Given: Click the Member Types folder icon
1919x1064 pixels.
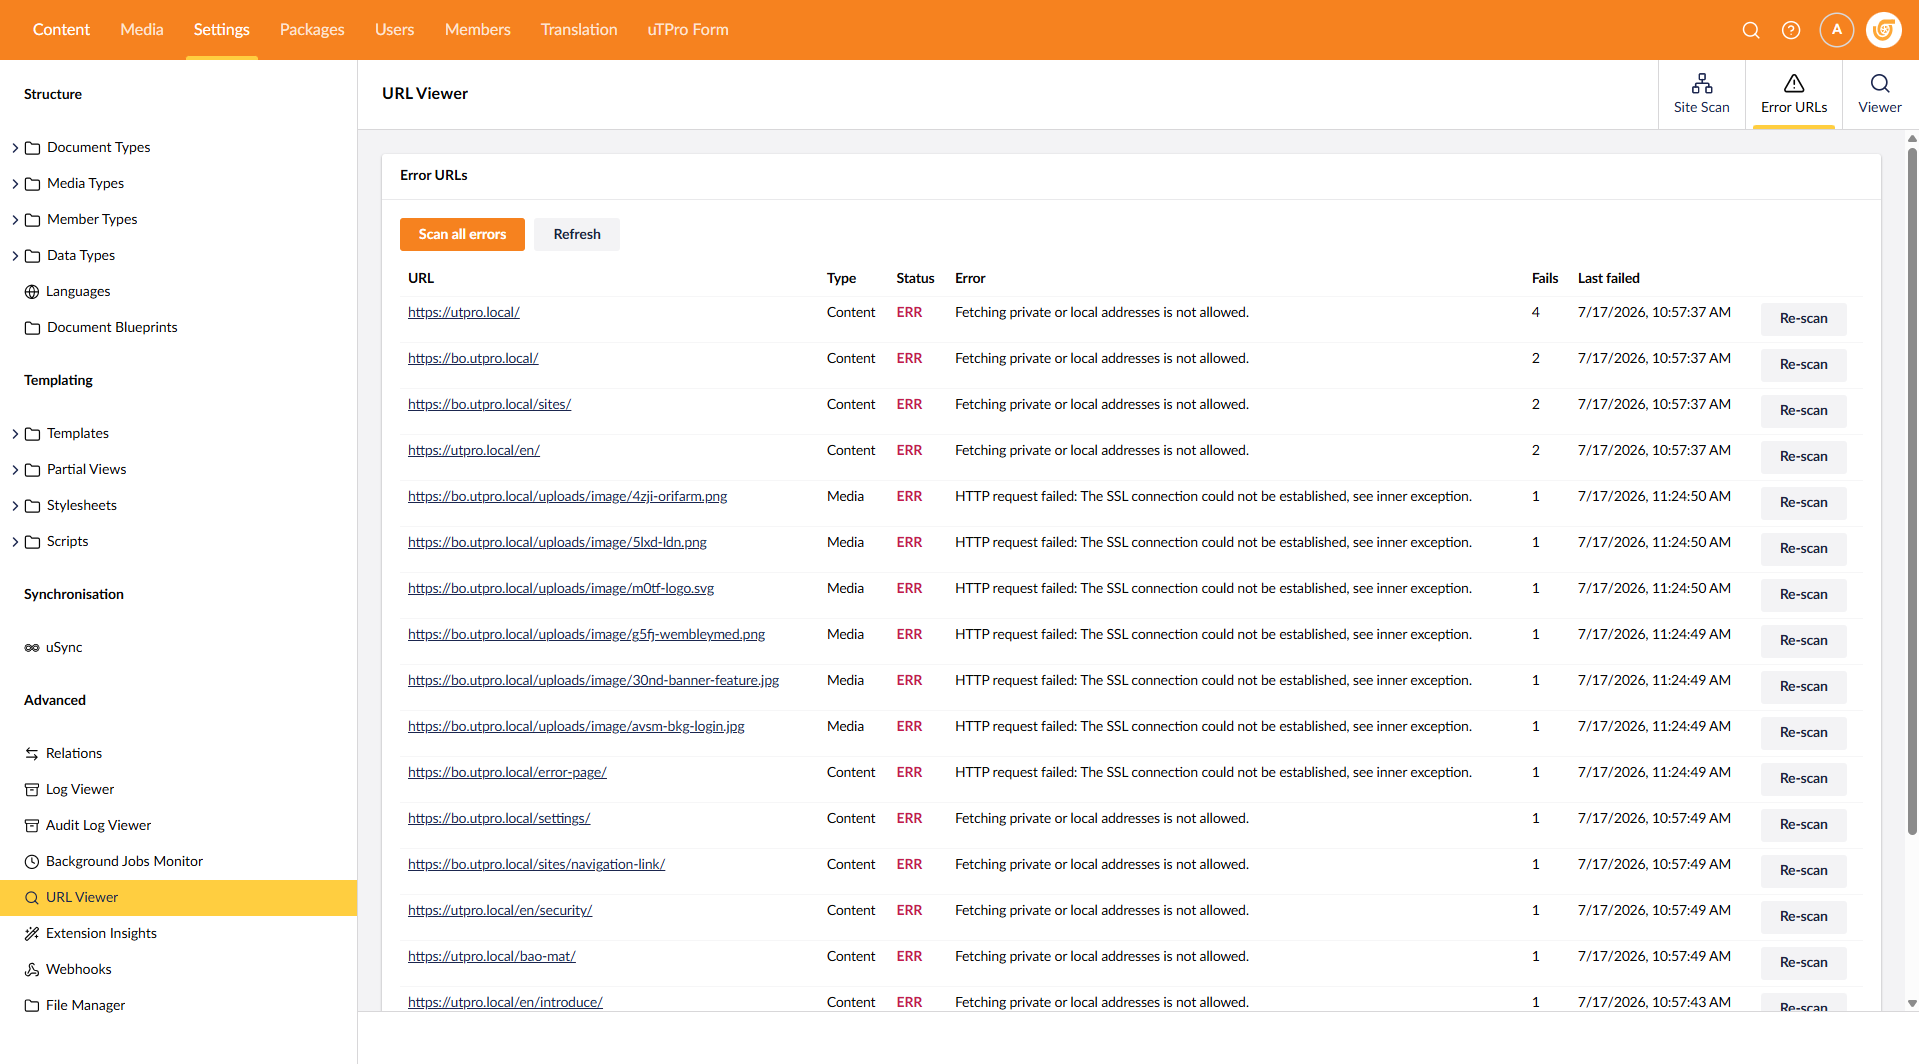Looking at the screenshot, I should (x=32, y=220).
